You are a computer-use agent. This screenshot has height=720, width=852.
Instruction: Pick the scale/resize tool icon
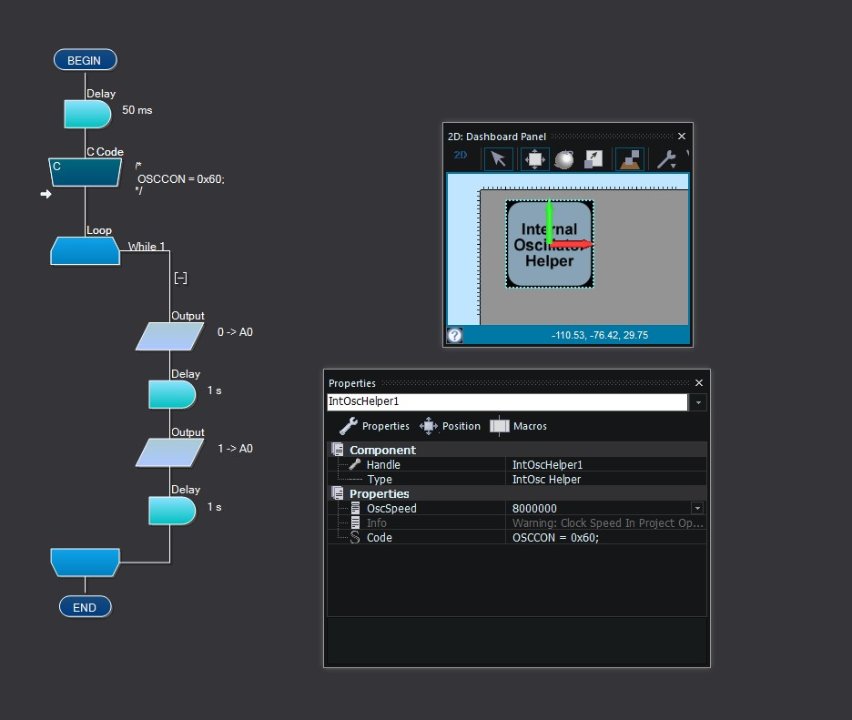pos(593,159)
